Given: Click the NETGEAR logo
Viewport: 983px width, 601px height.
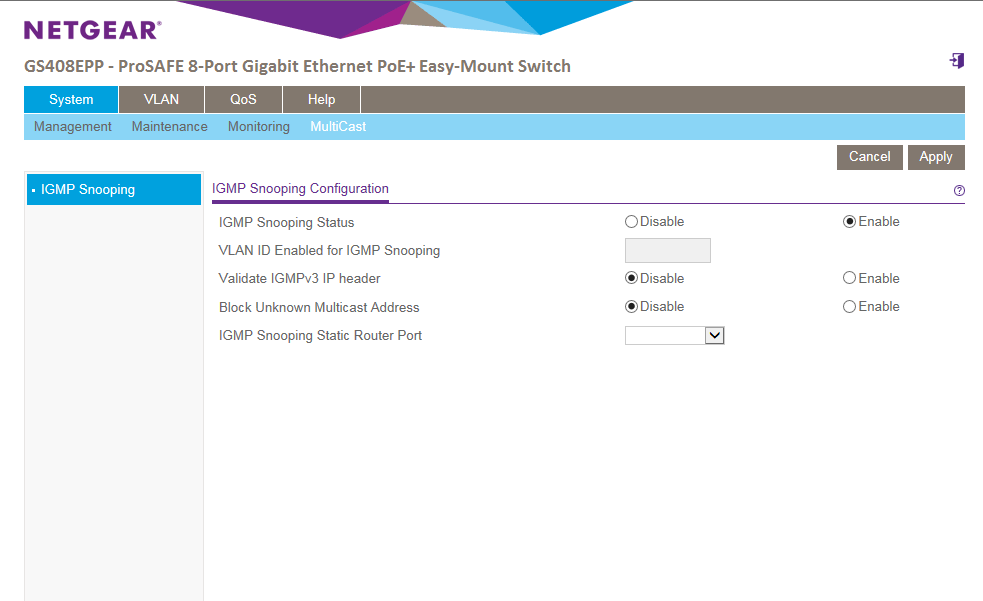Looking at the screenshot, I should pyautogui.click(x=92, y=30).
